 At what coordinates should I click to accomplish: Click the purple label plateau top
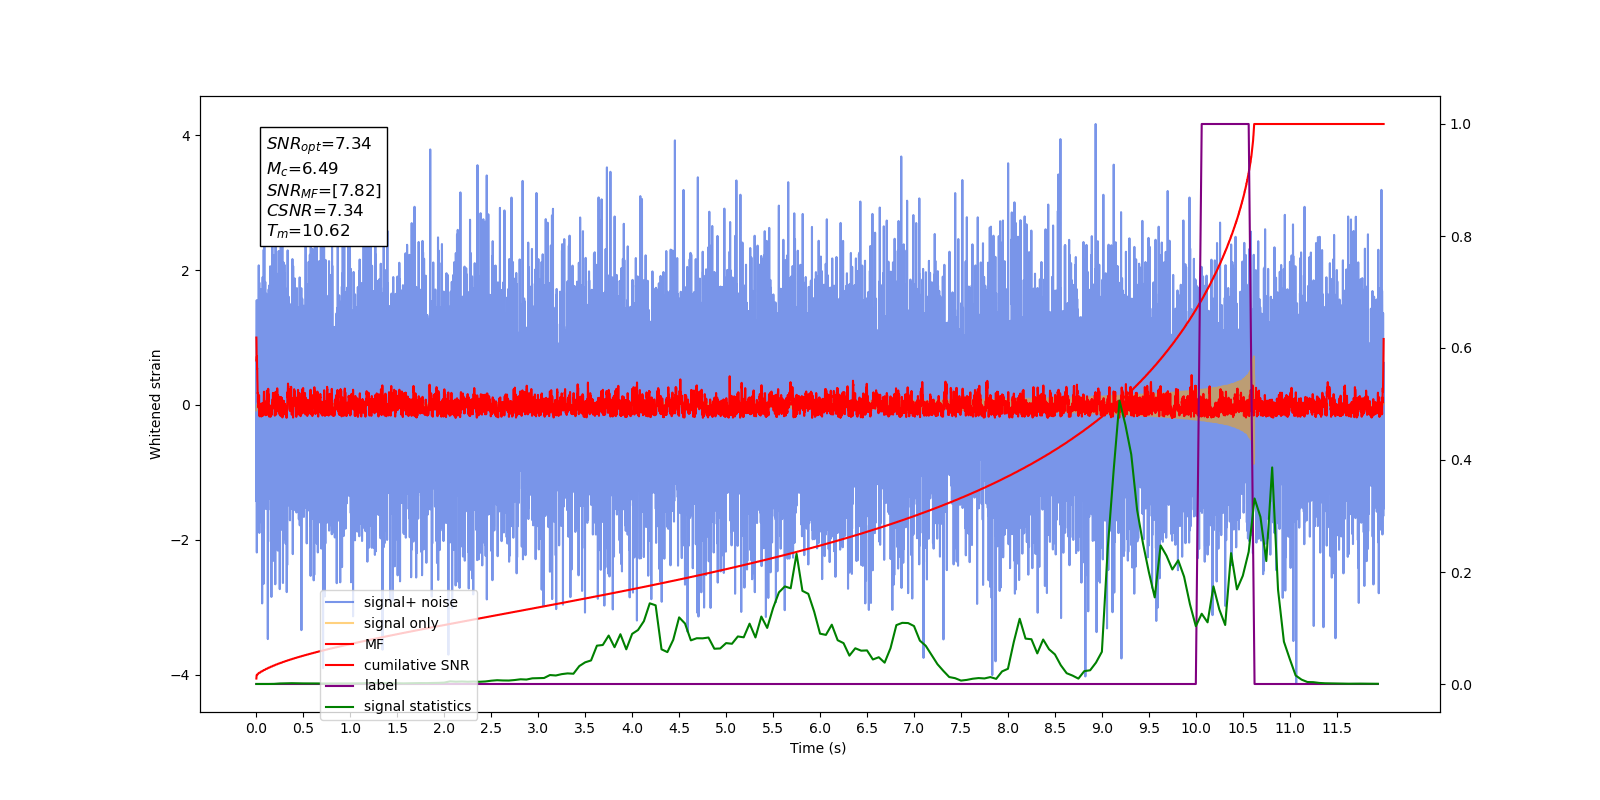[x=1225, y=124]
